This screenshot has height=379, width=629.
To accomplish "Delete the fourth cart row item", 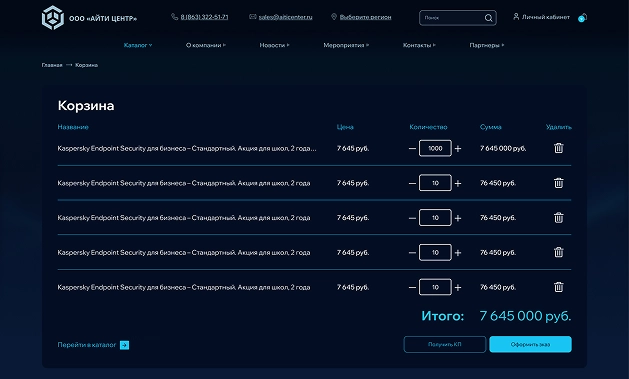I will (x=559, y=252).
